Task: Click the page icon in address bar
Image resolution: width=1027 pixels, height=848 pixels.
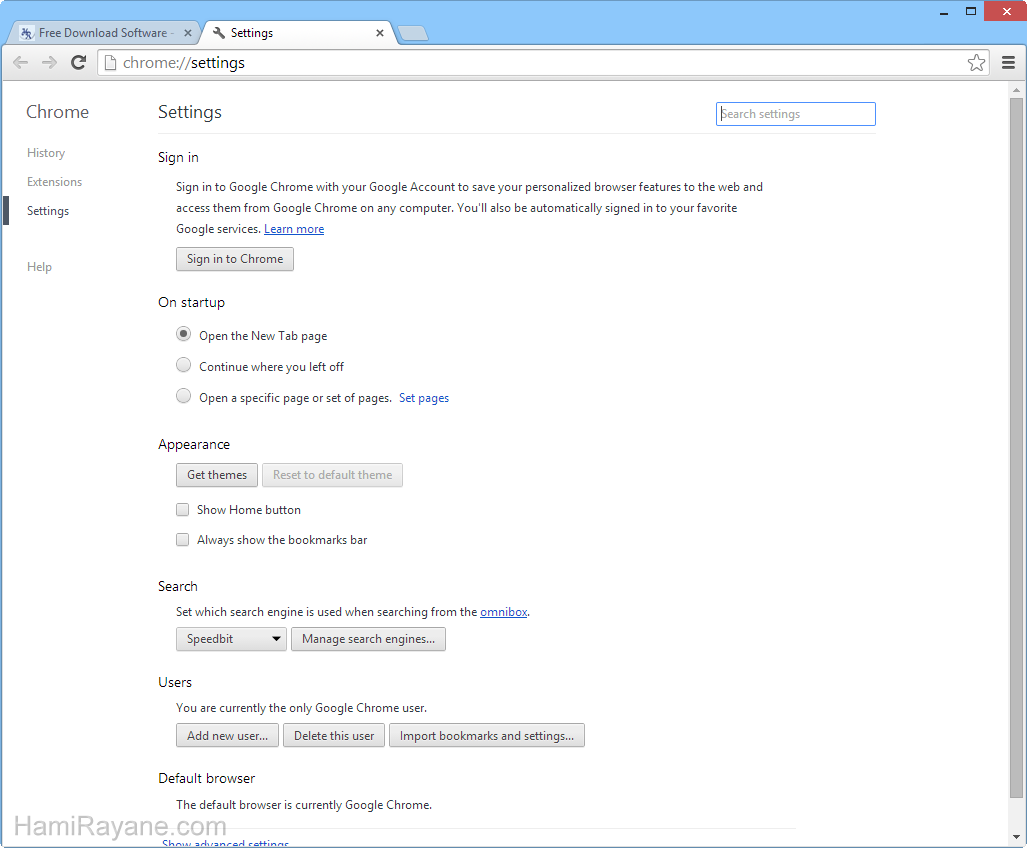Action: pyautogui.click(x=111, y=63)
